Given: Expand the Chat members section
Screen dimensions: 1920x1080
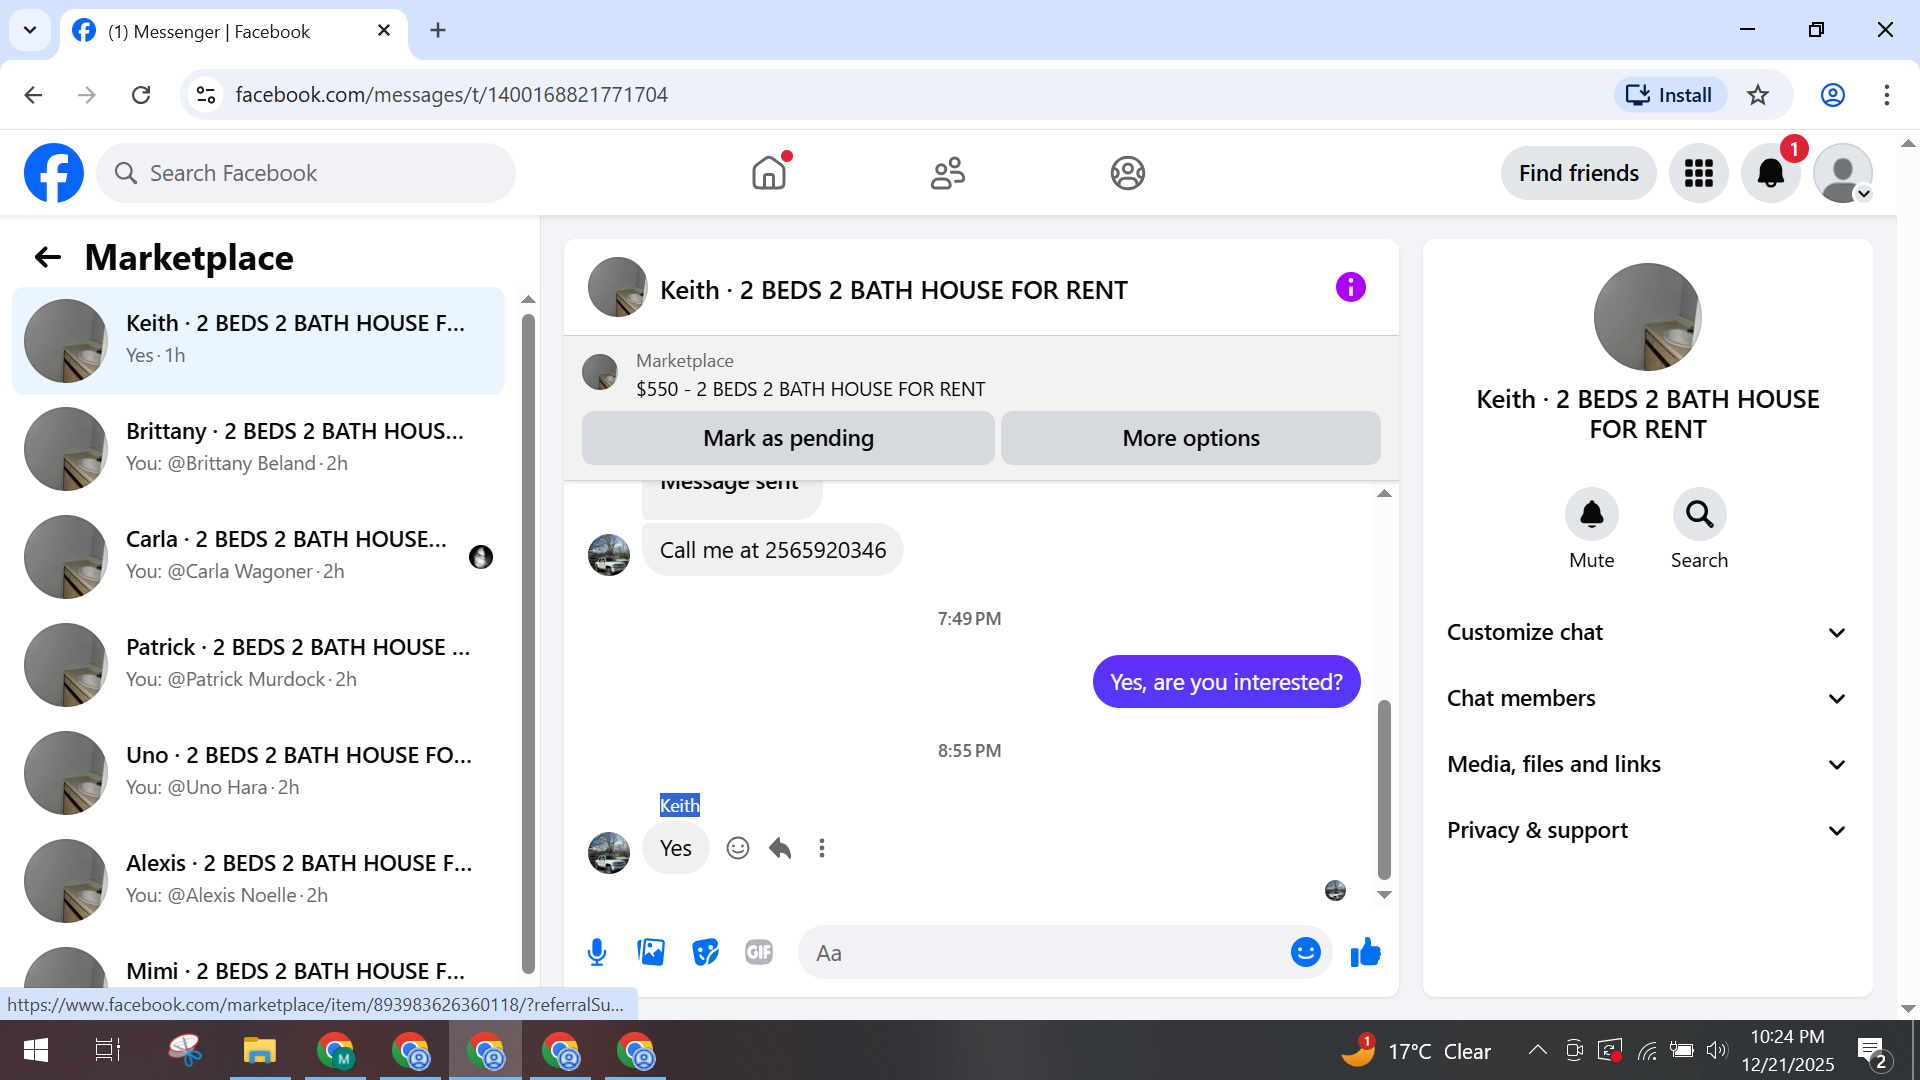Looking at the screenshot, I should (x=1647, y=698).
